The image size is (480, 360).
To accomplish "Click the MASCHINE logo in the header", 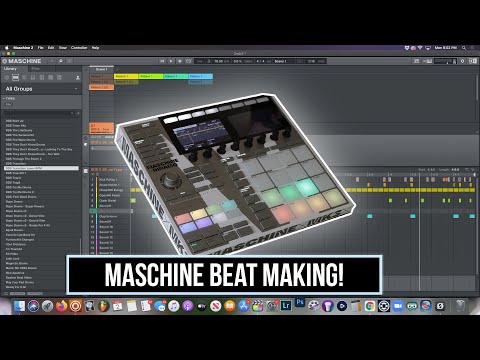I will [22, 61].
